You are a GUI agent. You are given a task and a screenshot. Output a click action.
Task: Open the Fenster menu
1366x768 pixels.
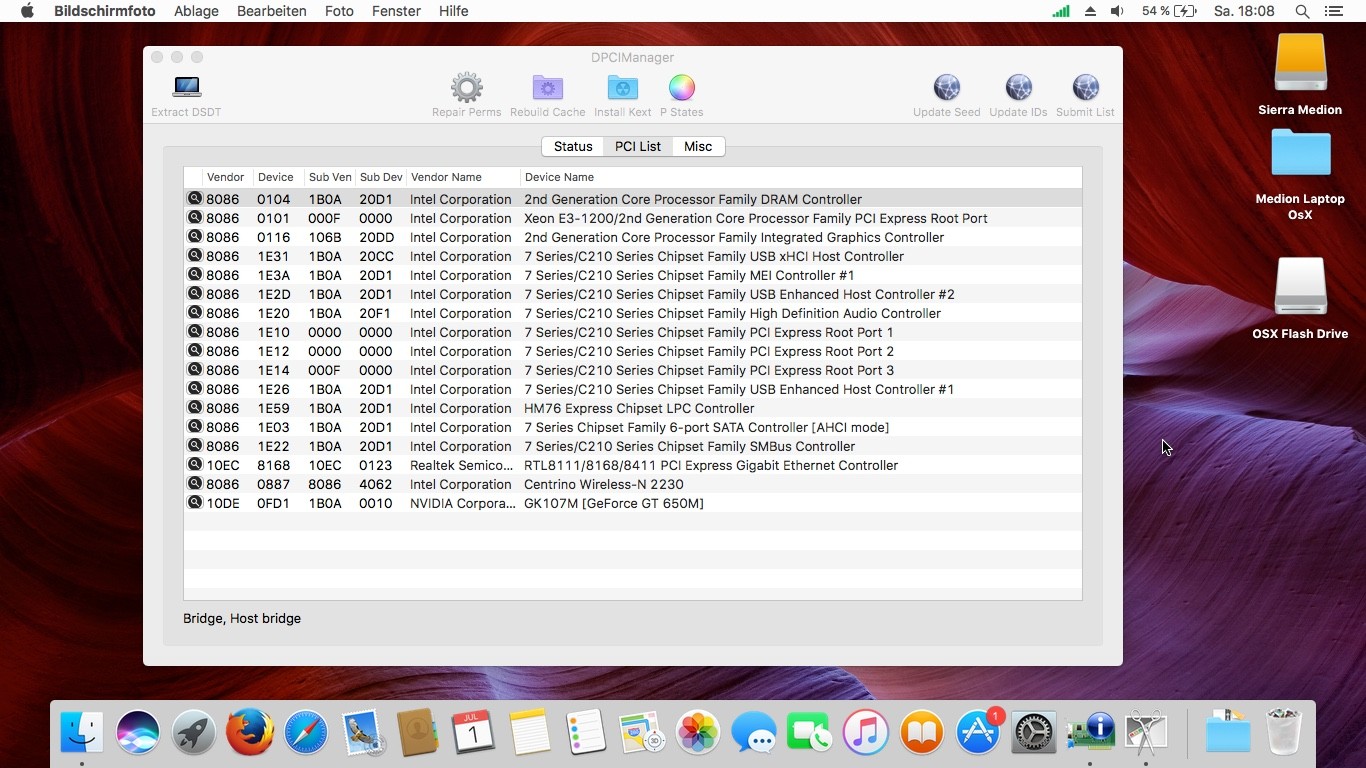(396, 11)
